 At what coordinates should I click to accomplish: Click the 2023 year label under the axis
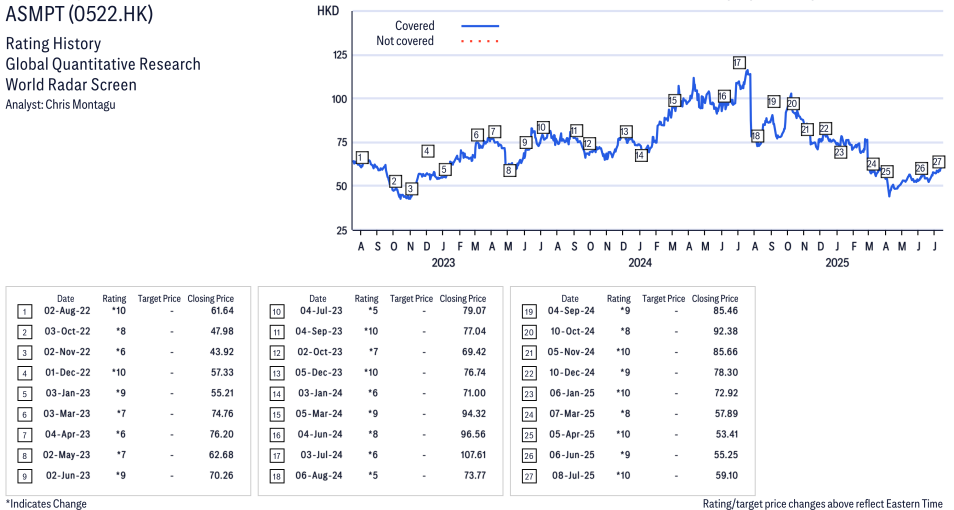(443, 262)
